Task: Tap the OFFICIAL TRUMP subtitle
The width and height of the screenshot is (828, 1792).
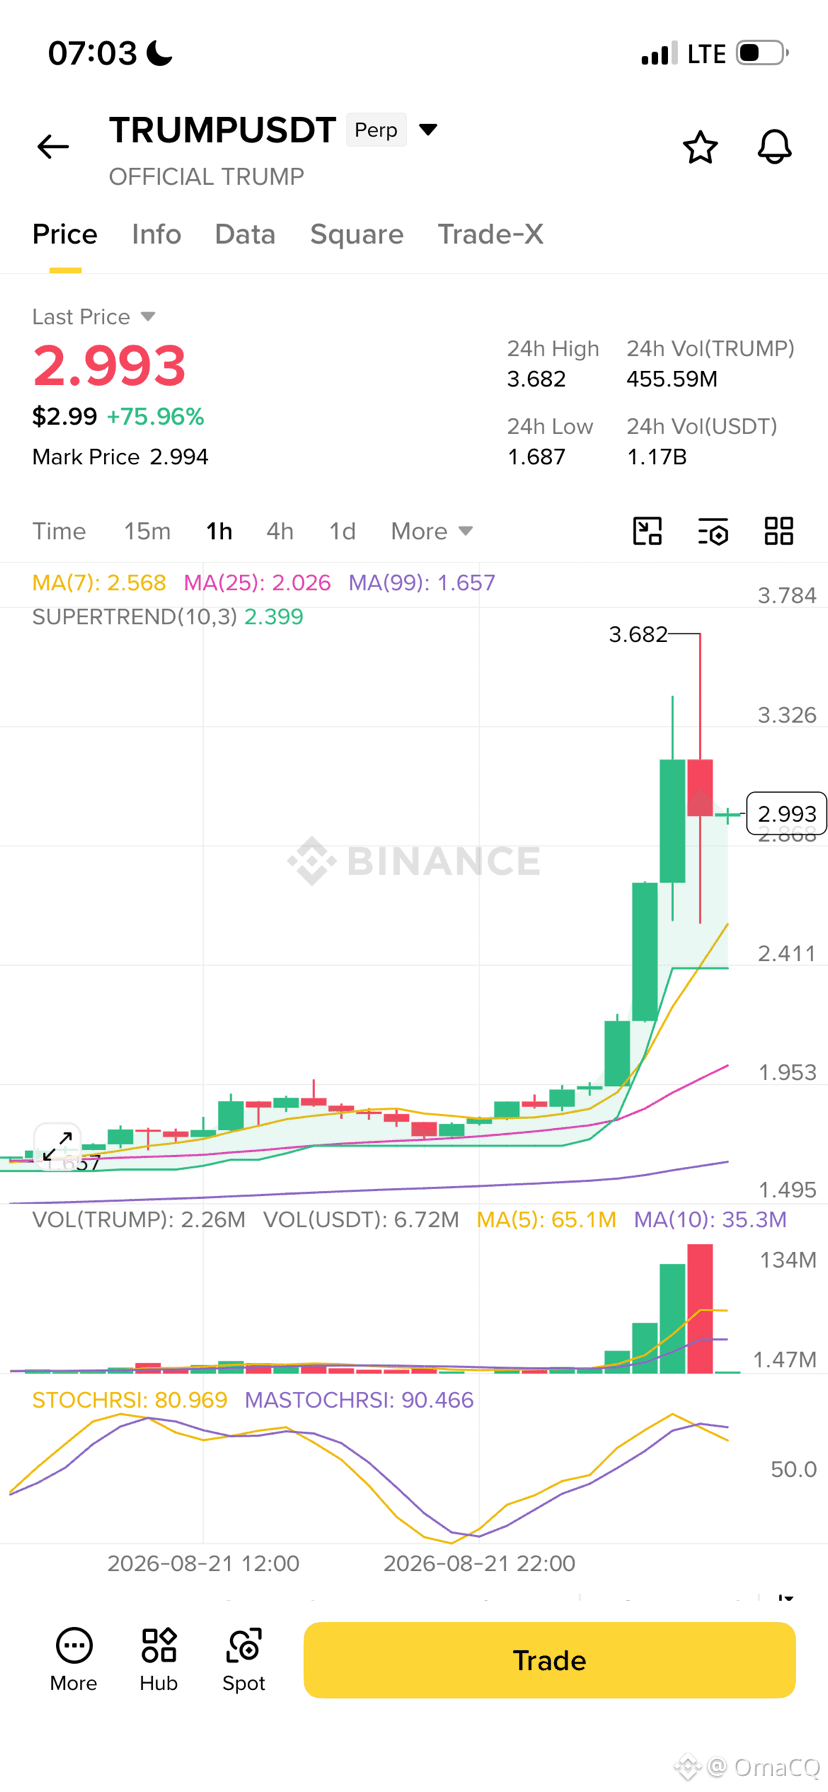Action: (206, 177)
